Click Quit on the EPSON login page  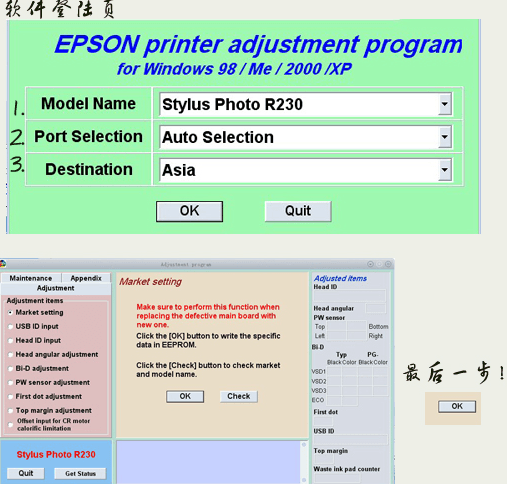[x=298, y=211]
